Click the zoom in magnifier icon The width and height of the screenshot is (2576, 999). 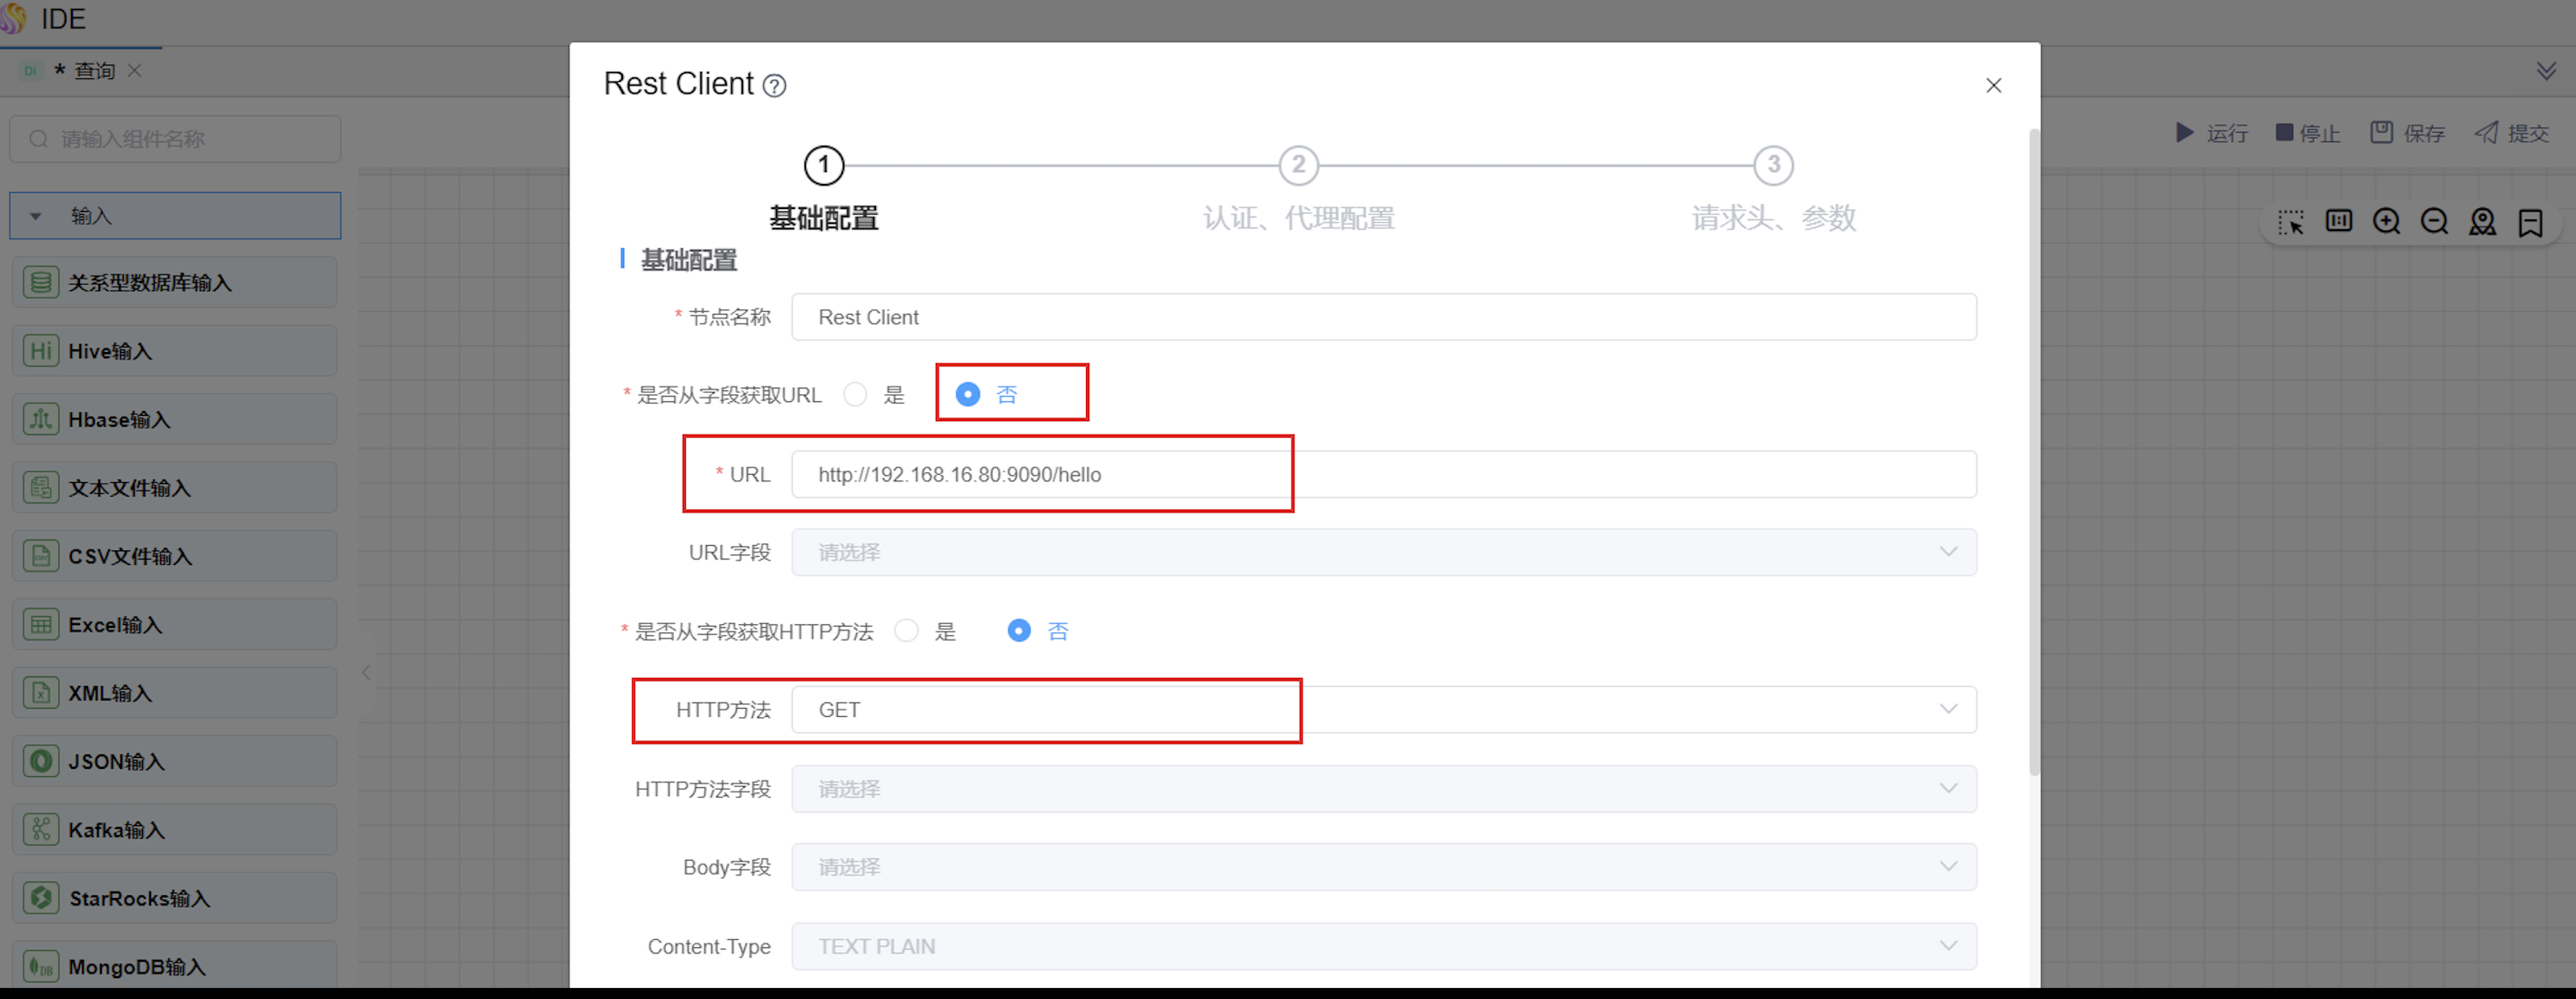point(2386,221)
